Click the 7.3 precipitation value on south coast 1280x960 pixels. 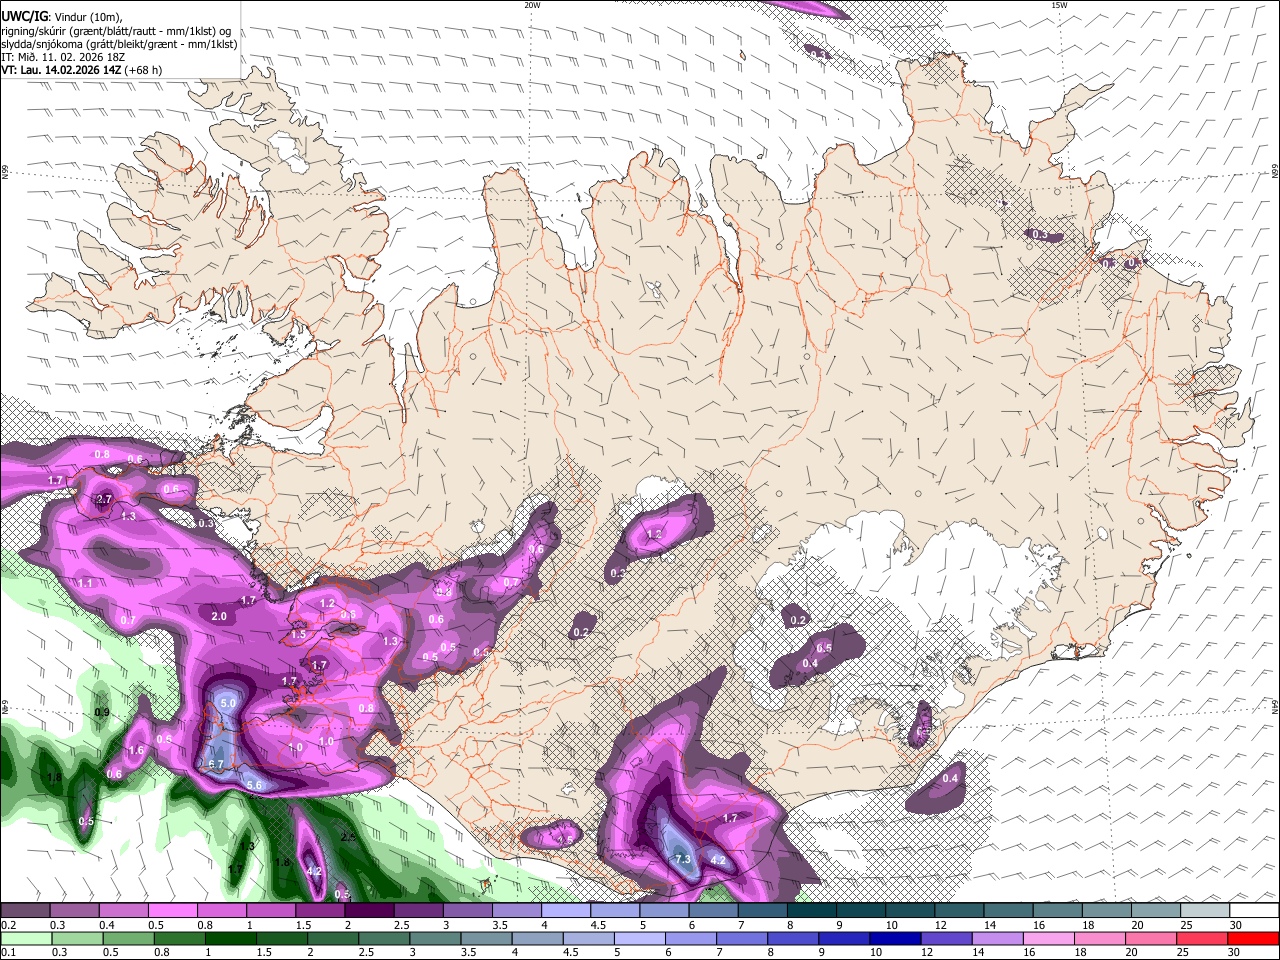[x=684, y=859]
